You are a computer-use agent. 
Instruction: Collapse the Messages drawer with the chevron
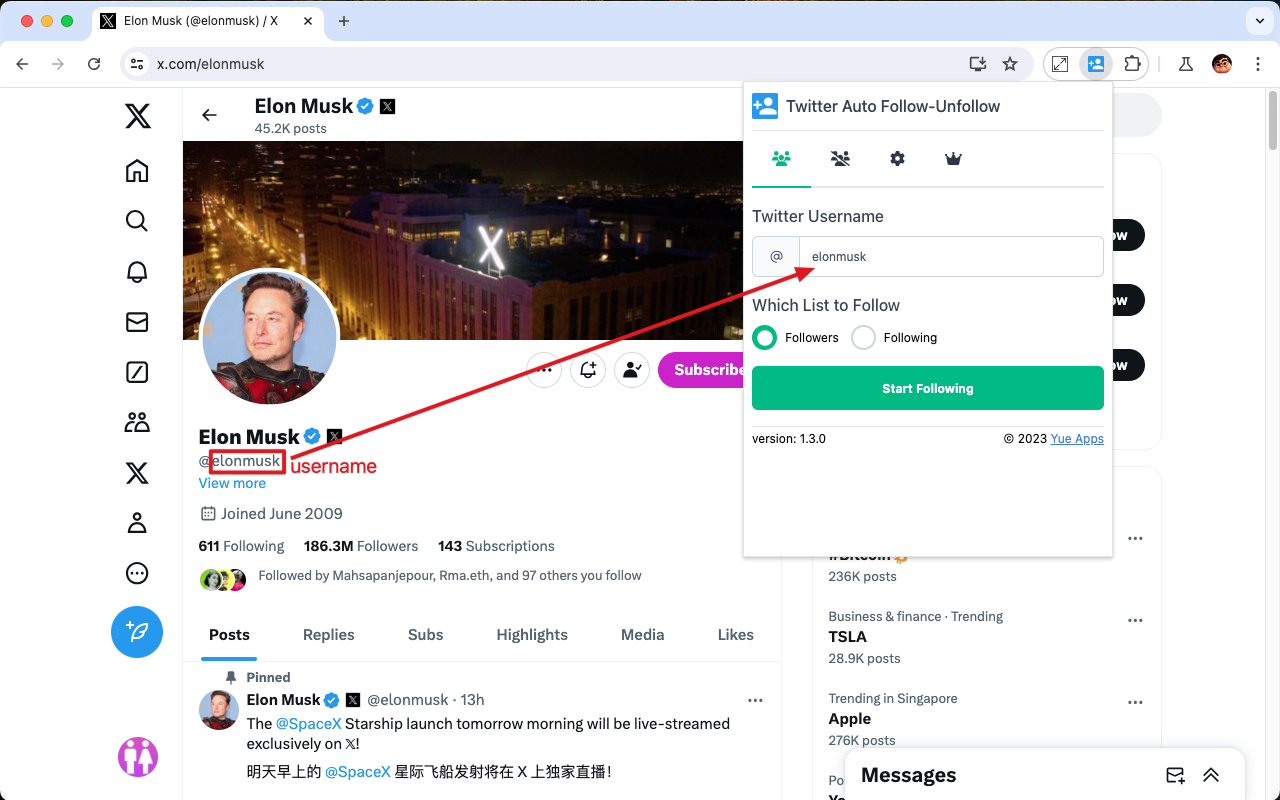click(x=1211, y=774)
